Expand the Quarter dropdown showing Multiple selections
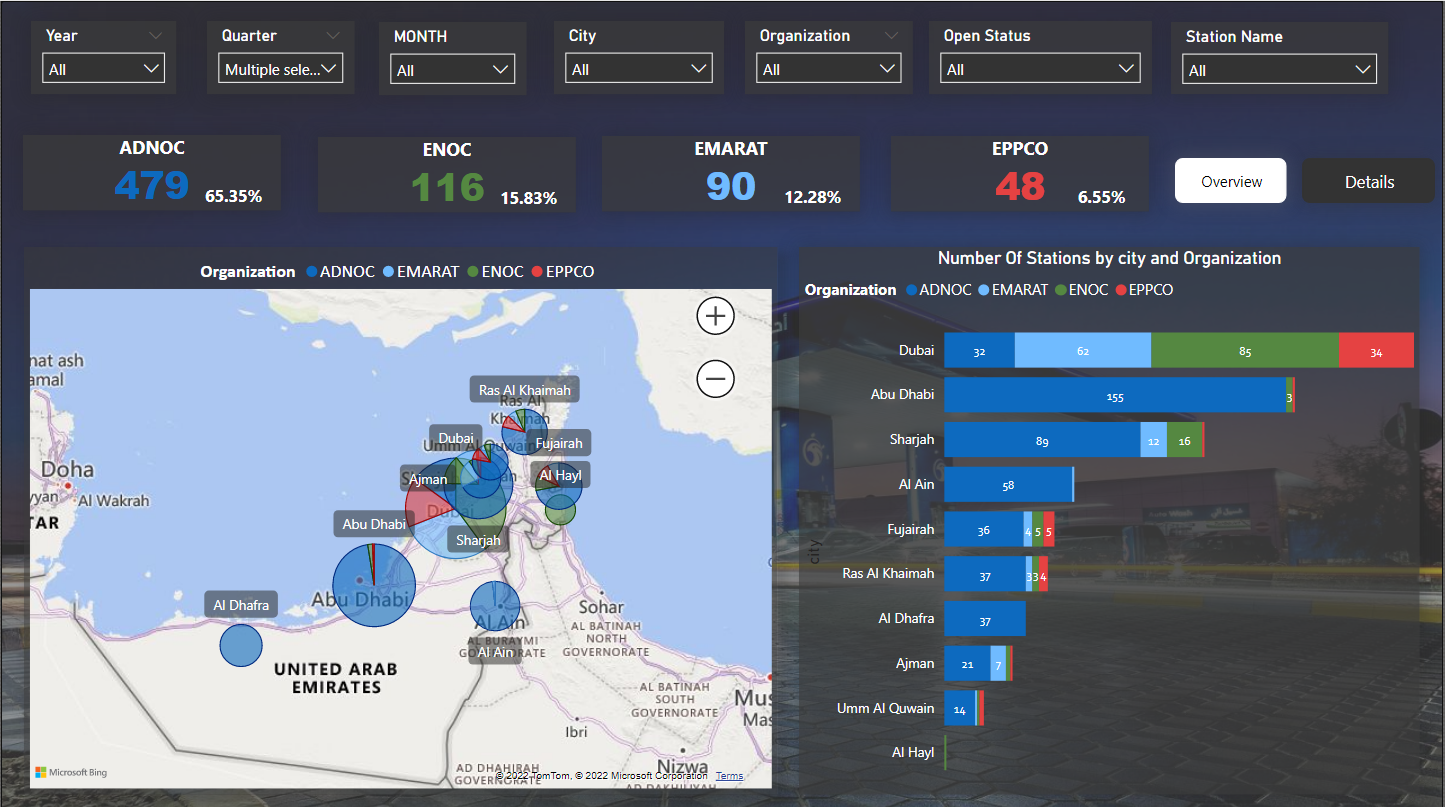Viewport: 1445px width, 807px height. tap(280, 69)
